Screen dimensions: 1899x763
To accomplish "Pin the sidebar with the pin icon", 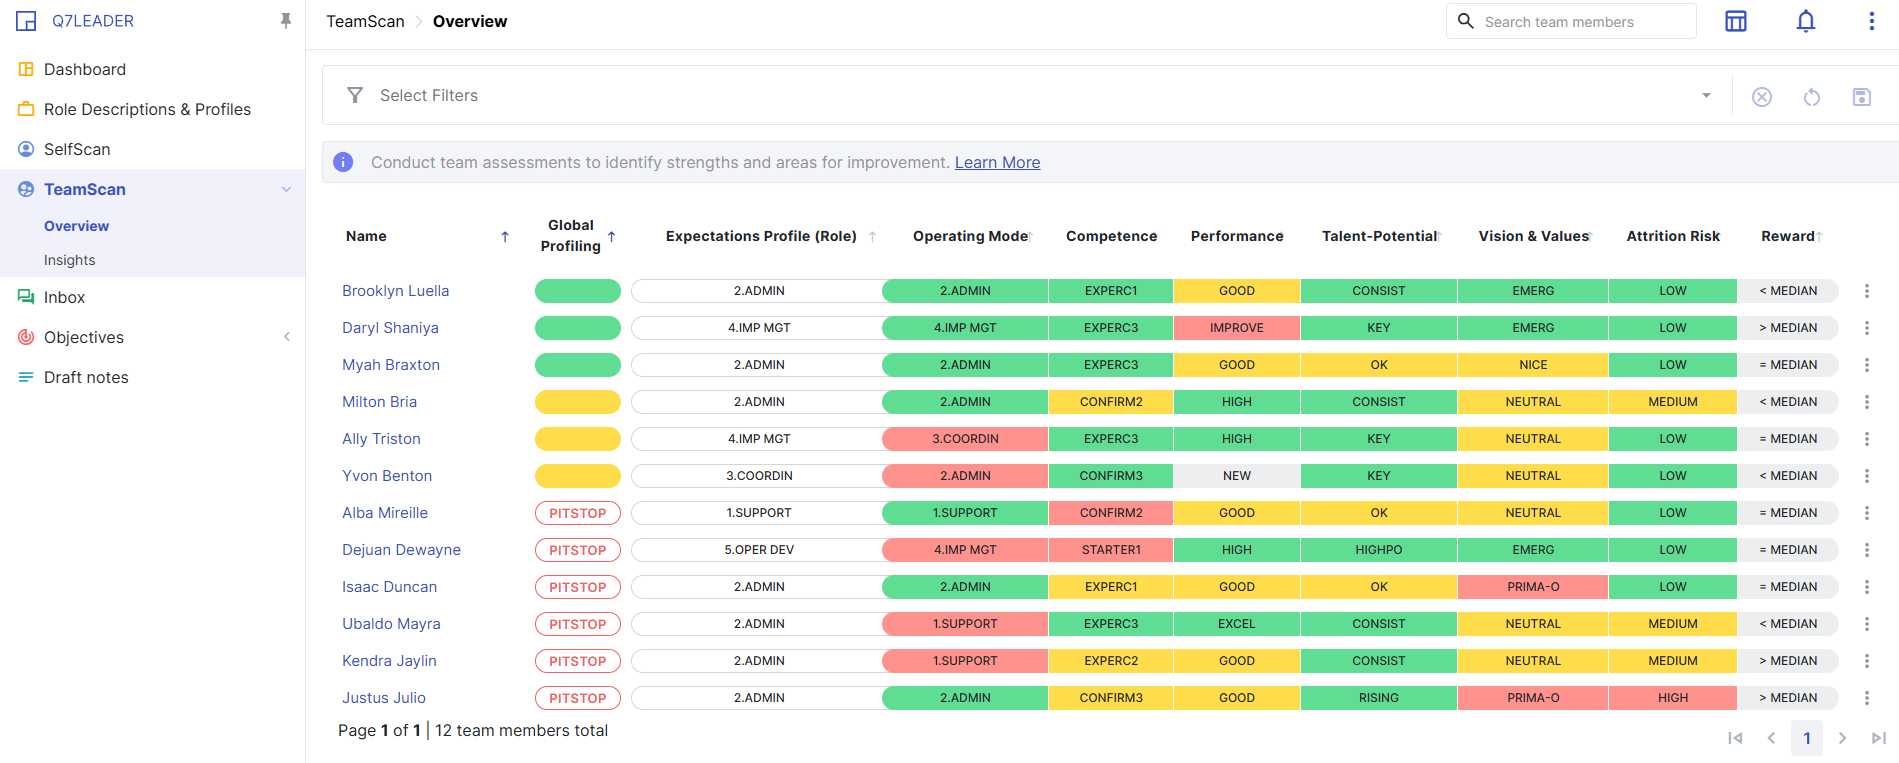I will coord(286,21).
